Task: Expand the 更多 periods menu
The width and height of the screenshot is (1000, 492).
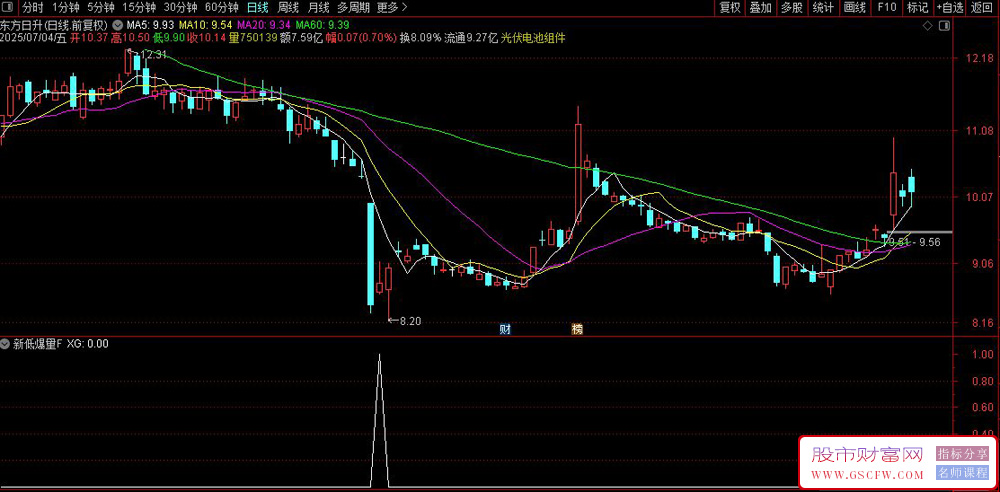Action: click(x=392, y=8)
